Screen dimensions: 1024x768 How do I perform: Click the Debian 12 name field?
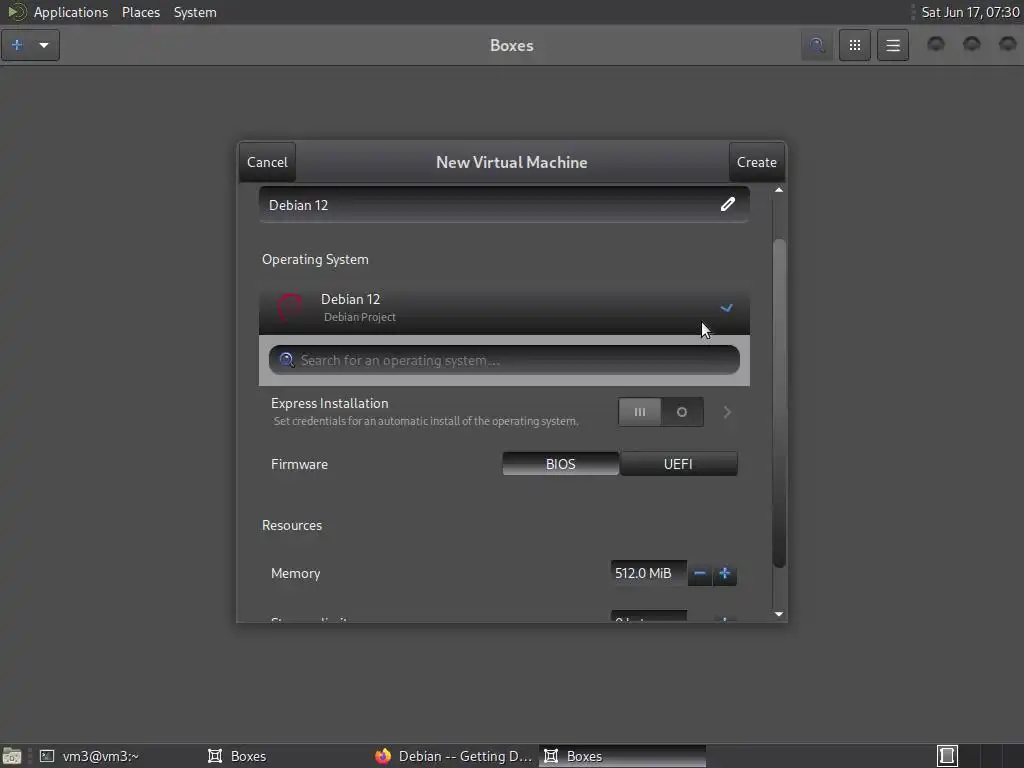(x=504, y=204)
